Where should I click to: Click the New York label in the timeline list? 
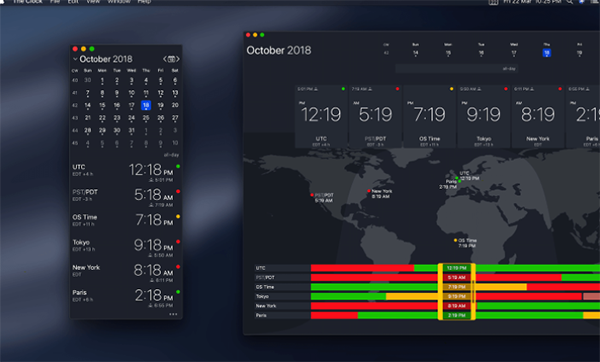pos(266,306)
